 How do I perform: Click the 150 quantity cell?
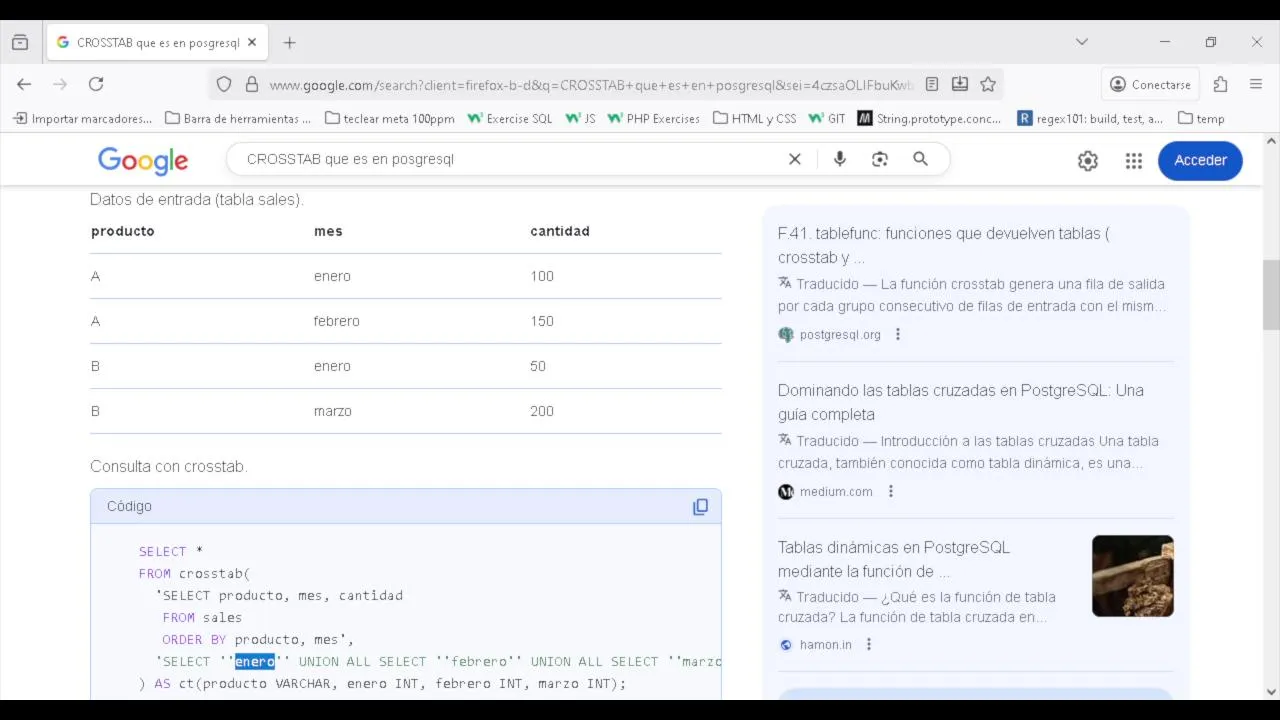click(541, 321)
